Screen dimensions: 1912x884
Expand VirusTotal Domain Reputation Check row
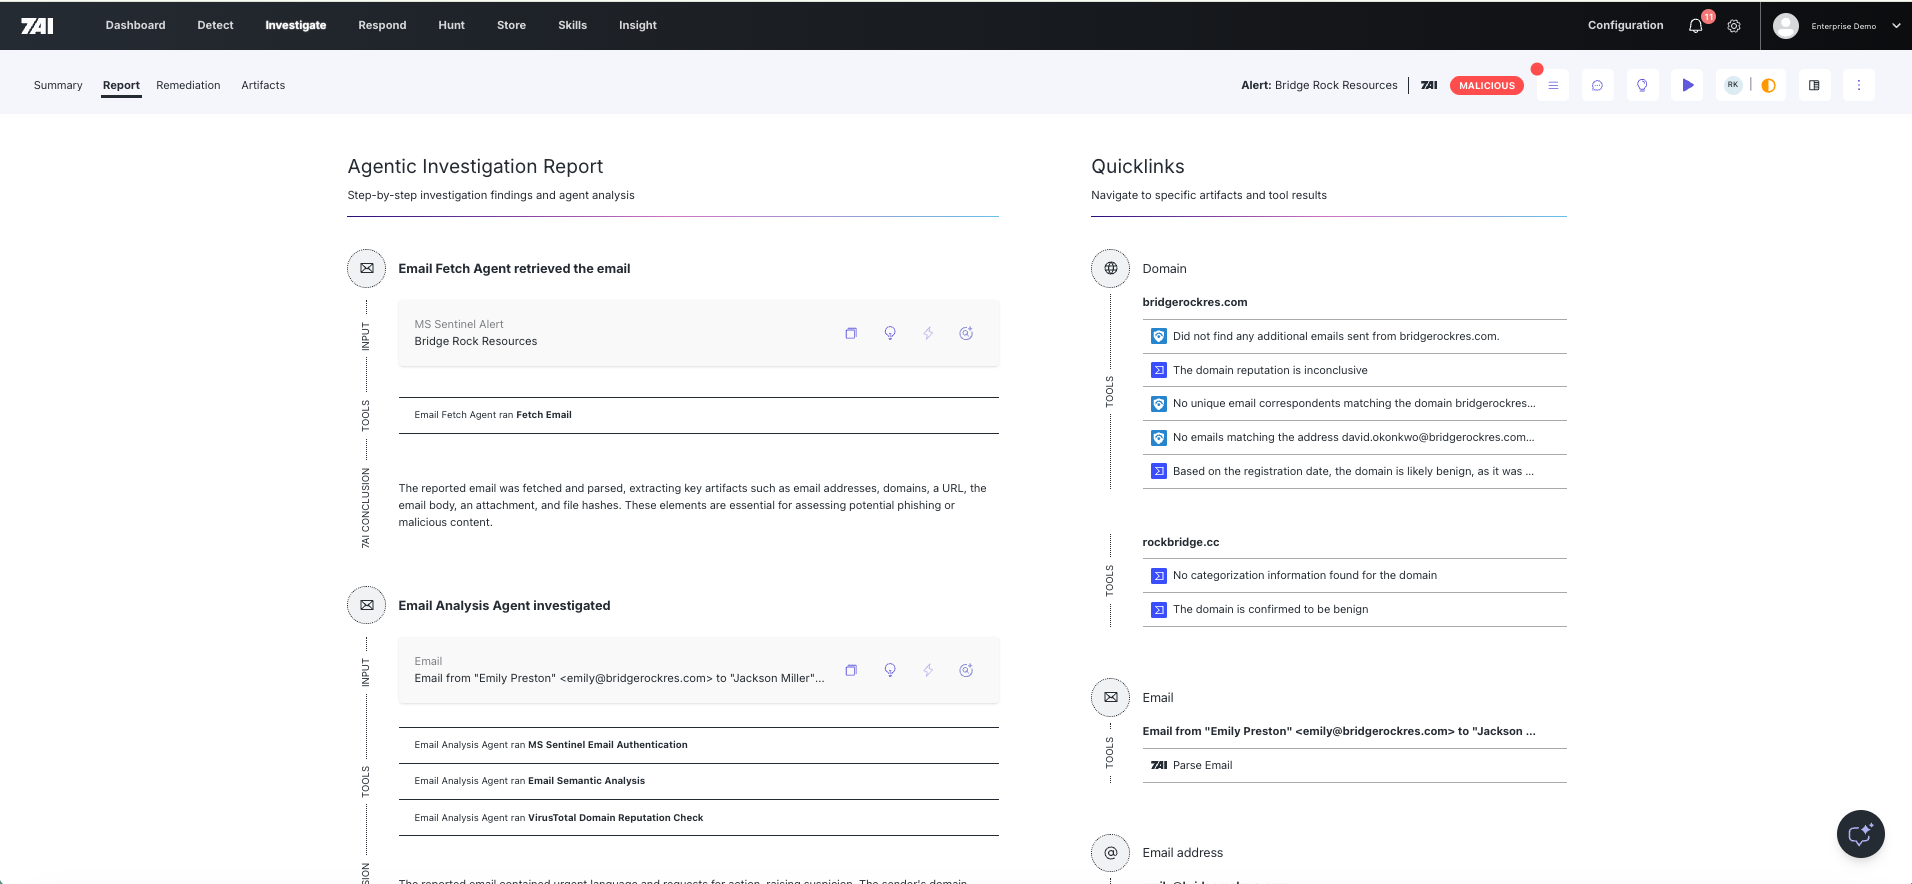(699, 818)
